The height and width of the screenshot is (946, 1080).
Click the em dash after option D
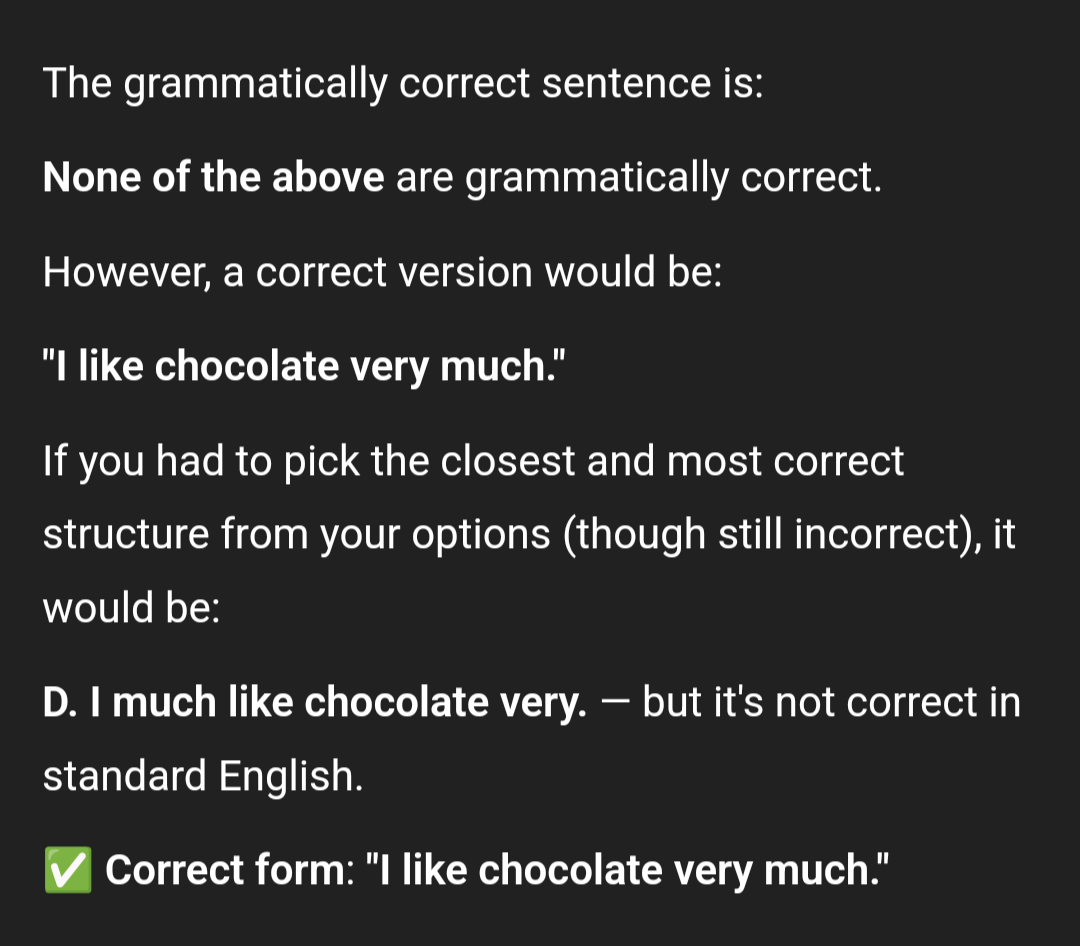click(614, 703)
